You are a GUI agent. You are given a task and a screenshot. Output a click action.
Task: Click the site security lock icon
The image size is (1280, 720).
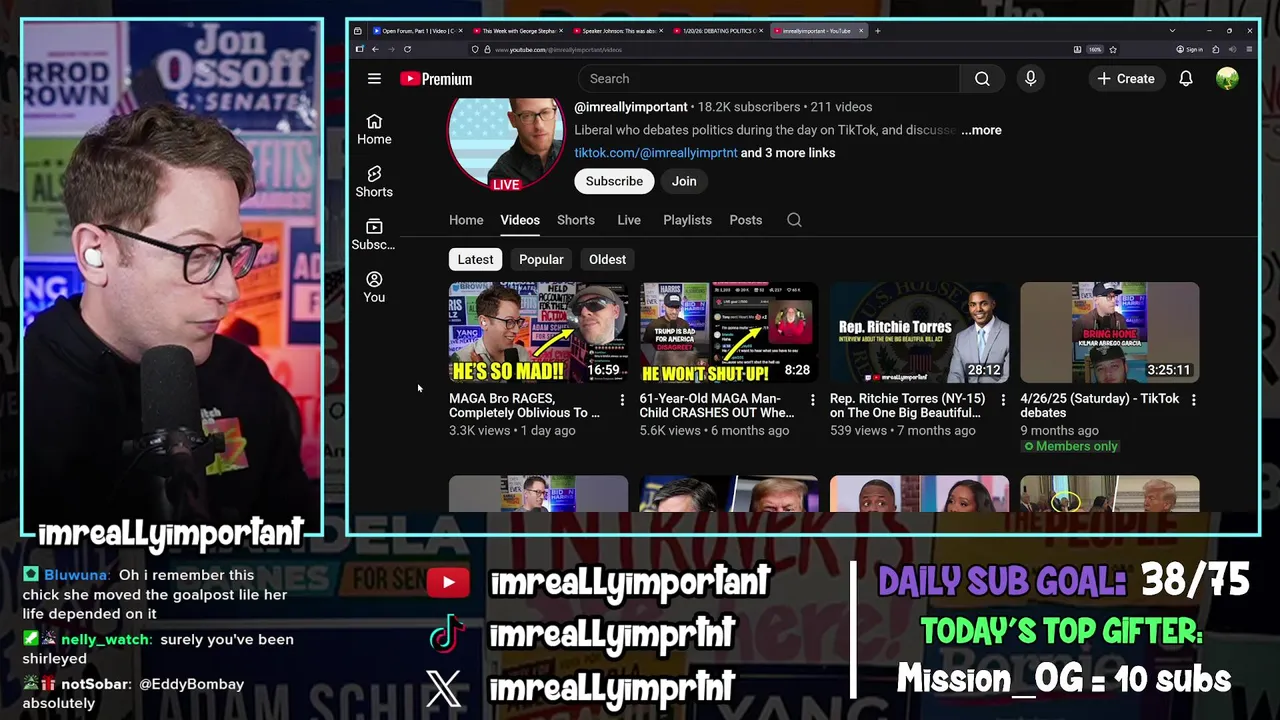click(487, 49)
